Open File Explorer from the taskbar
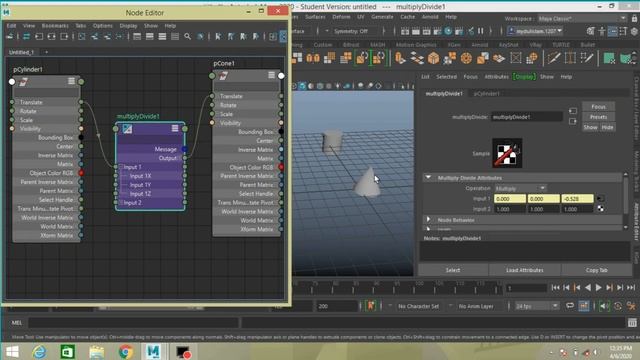Image resolution: width=640 pixels, height=360 pixels. click(x=97, y=352)
